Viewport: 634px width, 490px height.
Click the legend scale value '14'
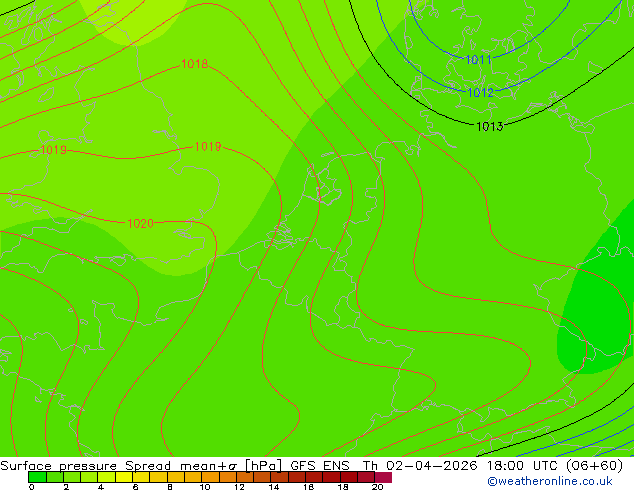point(274,487)
